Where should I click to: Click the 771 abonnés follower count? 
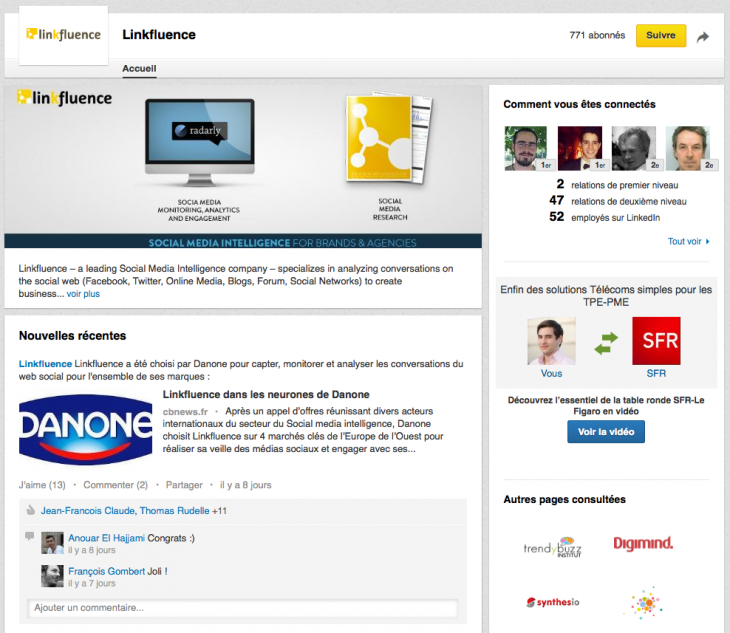(597, 35)
